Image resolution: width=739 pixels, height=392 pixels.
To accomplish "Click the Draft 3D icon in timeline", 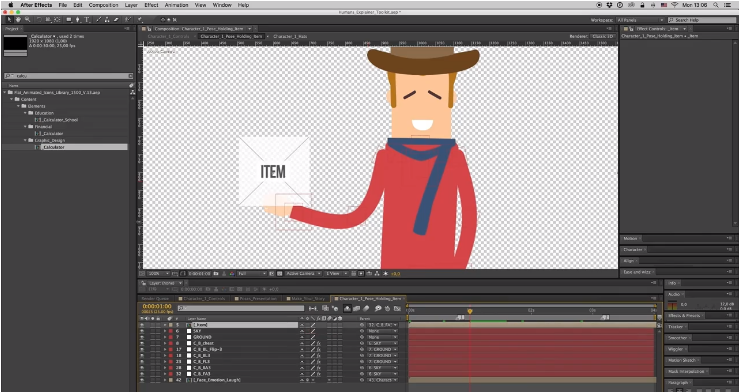I will 336,309.
